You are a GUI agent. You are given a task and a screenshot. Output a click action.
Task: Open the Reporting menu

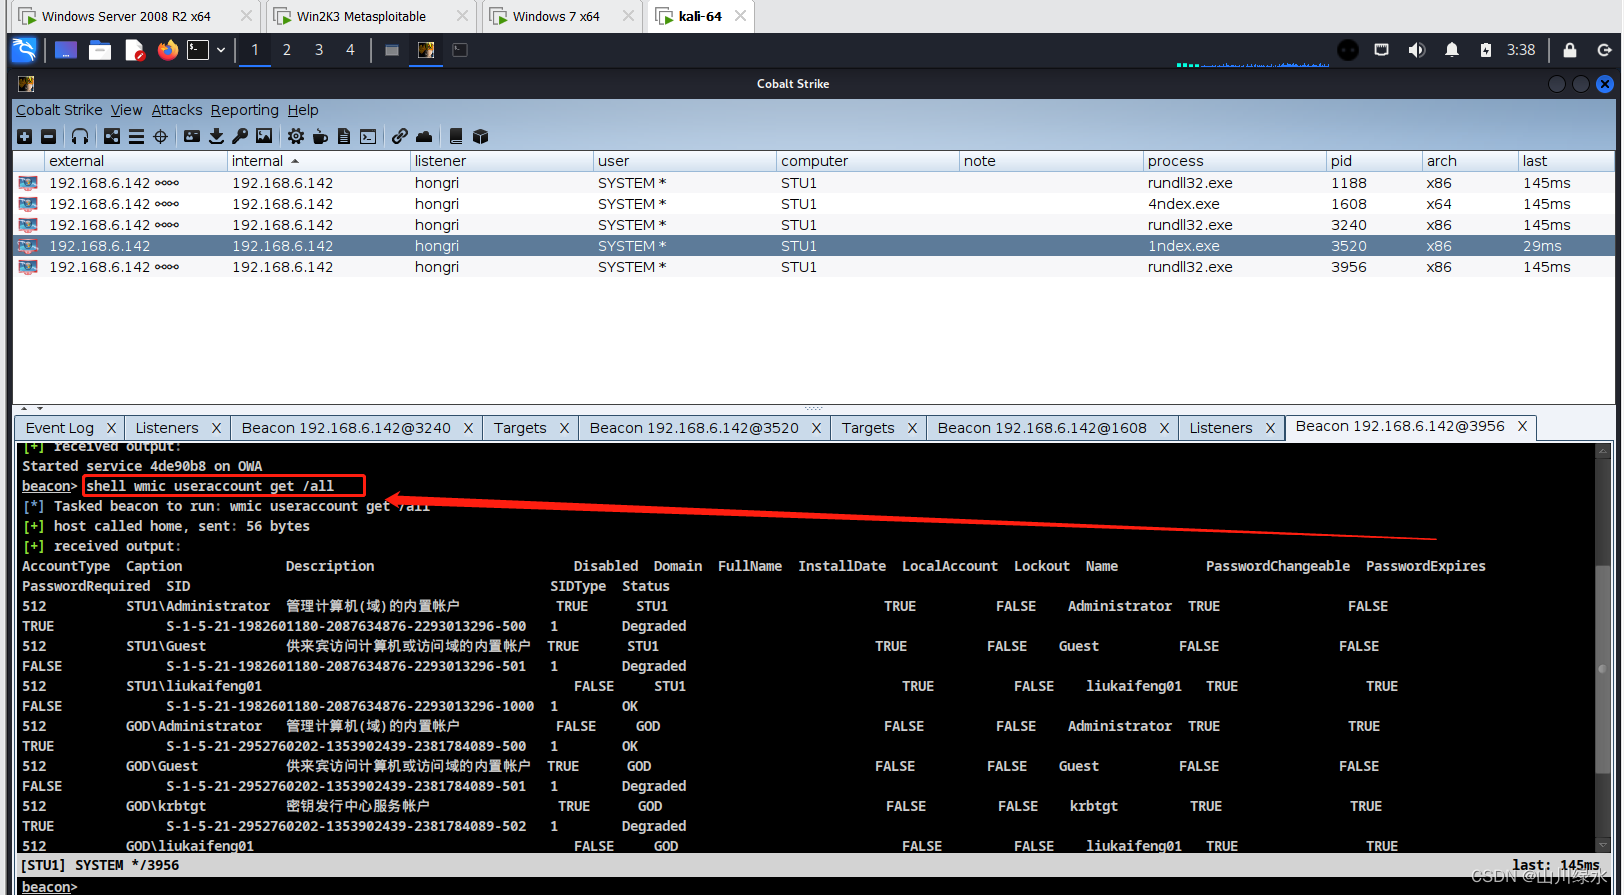[245, 110]
